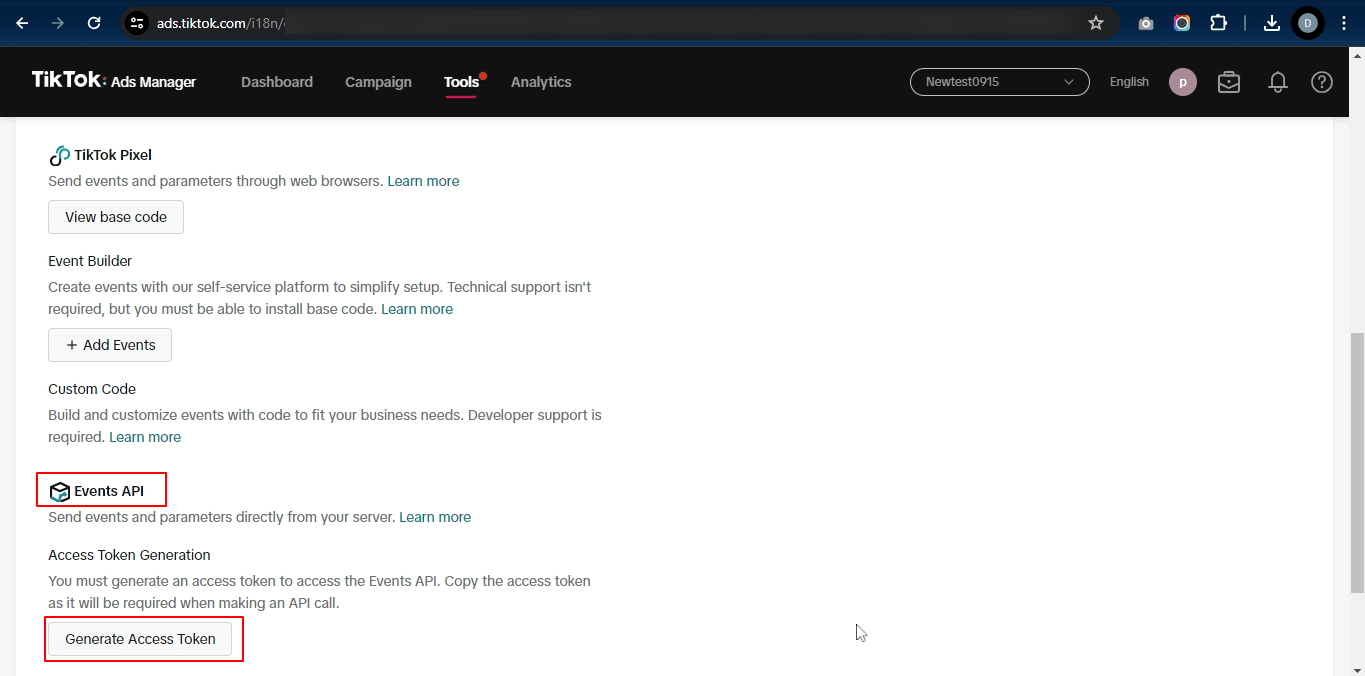Open the briefcase business center icon
The width and height of the screenshot is (1365, 676).
(x=1229, y=82)
